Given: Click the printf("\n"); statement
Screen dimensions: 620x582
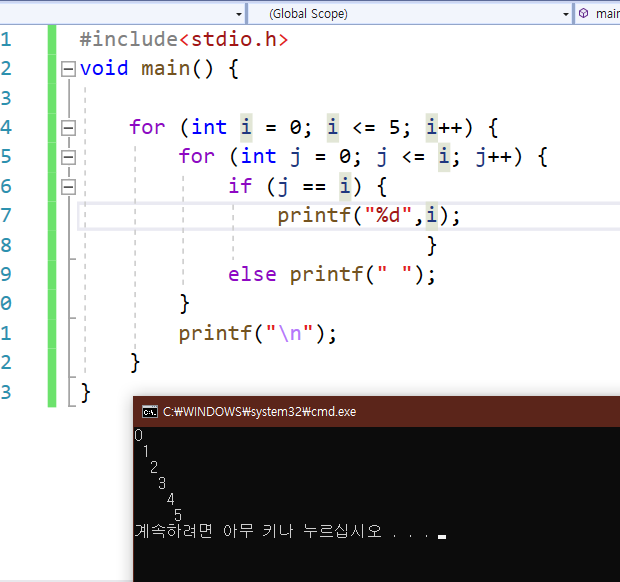Looking at the screenshot, I should pyautogui.click(x=257, y=333).
